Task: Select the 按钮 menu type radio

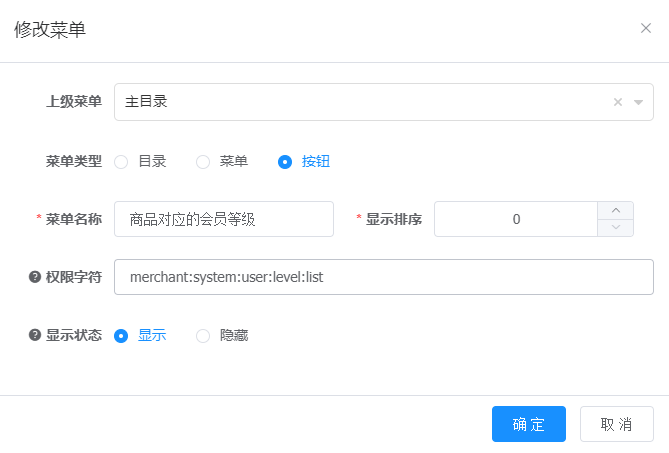Action: coord(285,162)
